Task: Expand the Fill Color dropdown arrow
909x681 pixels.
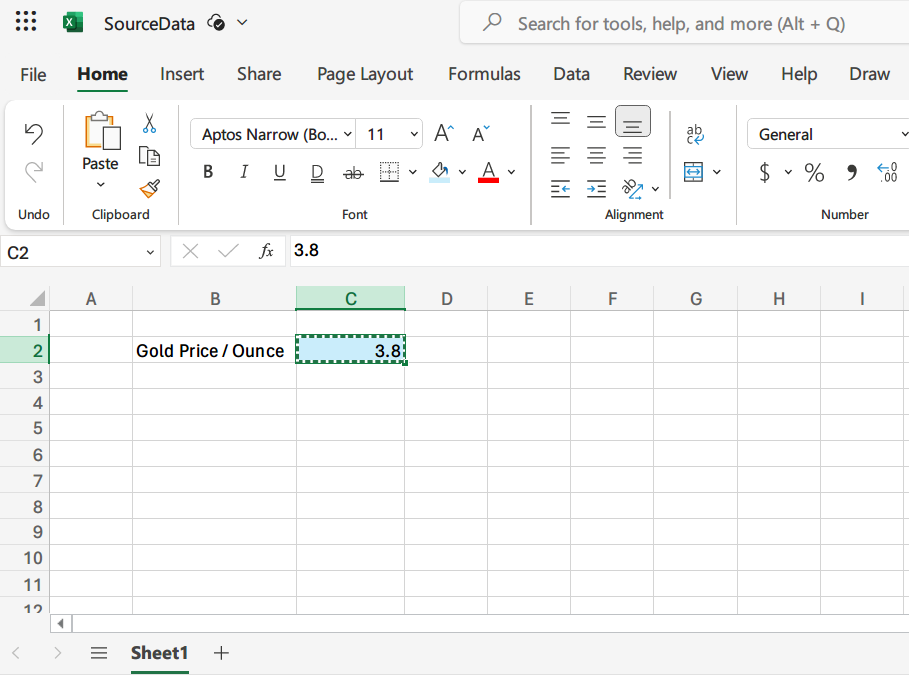Action: coord(461,172)
